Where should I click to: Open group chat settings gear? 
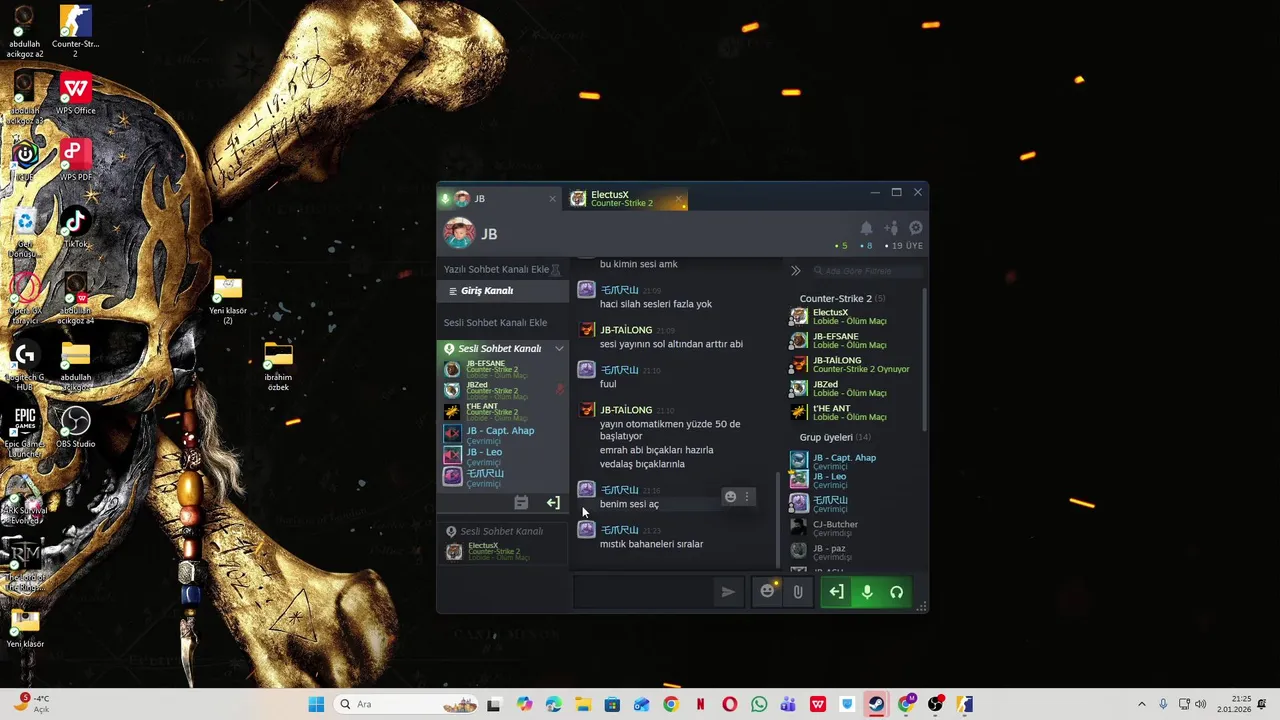[x=915, y=228]
